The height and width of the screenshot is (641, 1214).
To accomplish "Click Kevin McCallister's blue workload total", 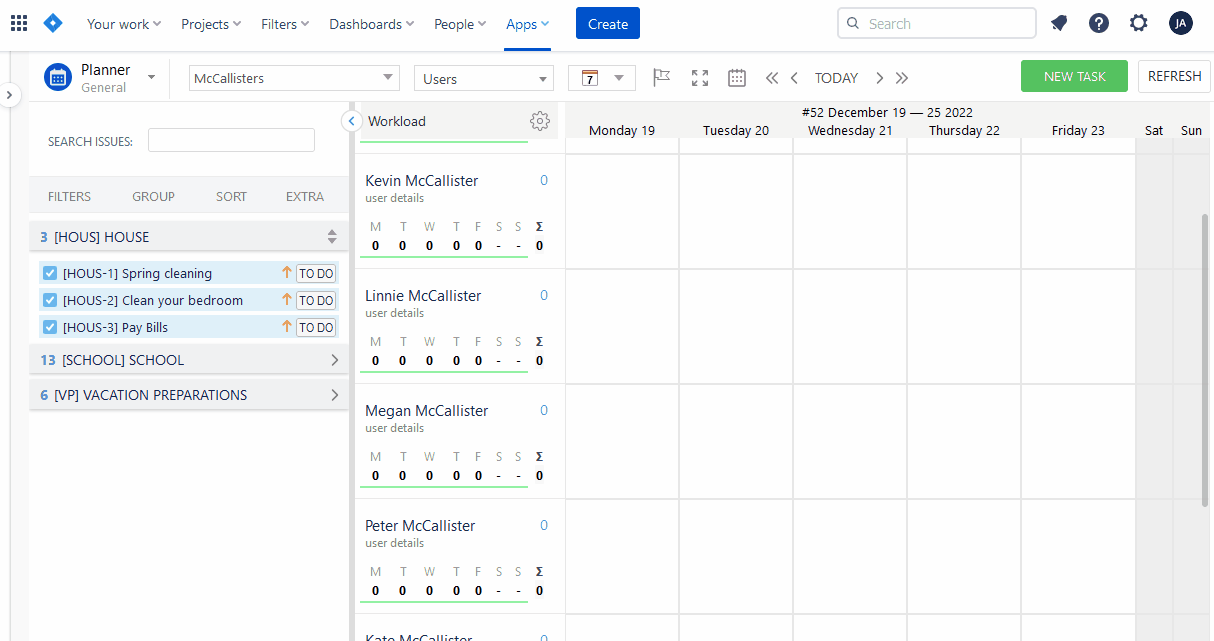I will pyautogui.click(x=544, y=181).
